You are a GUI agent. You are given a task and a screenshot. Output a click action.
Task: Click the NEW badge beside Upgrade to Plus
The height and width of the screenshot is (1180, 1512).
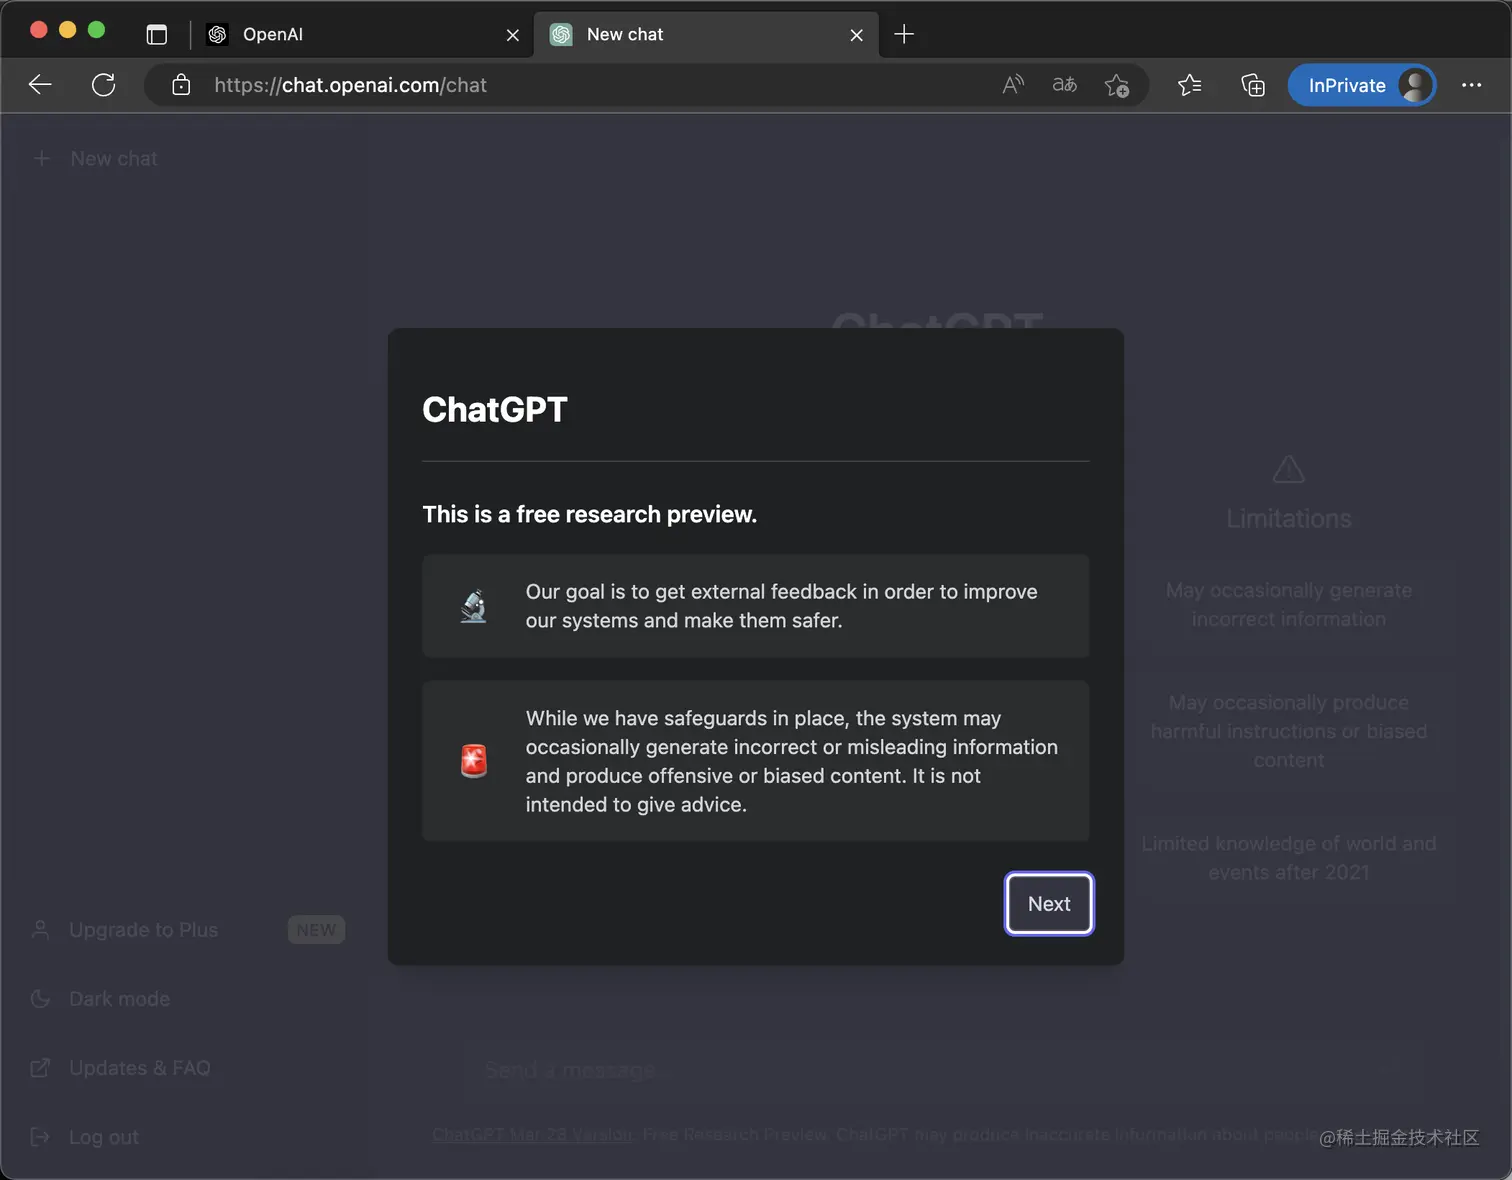316,930
